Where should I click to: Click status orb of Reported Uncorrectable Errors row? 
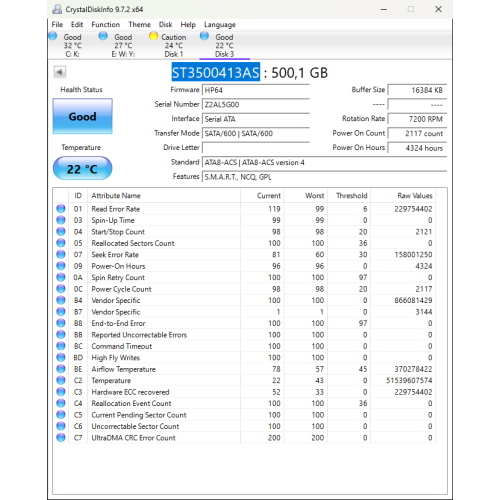(x=61, y=335)
